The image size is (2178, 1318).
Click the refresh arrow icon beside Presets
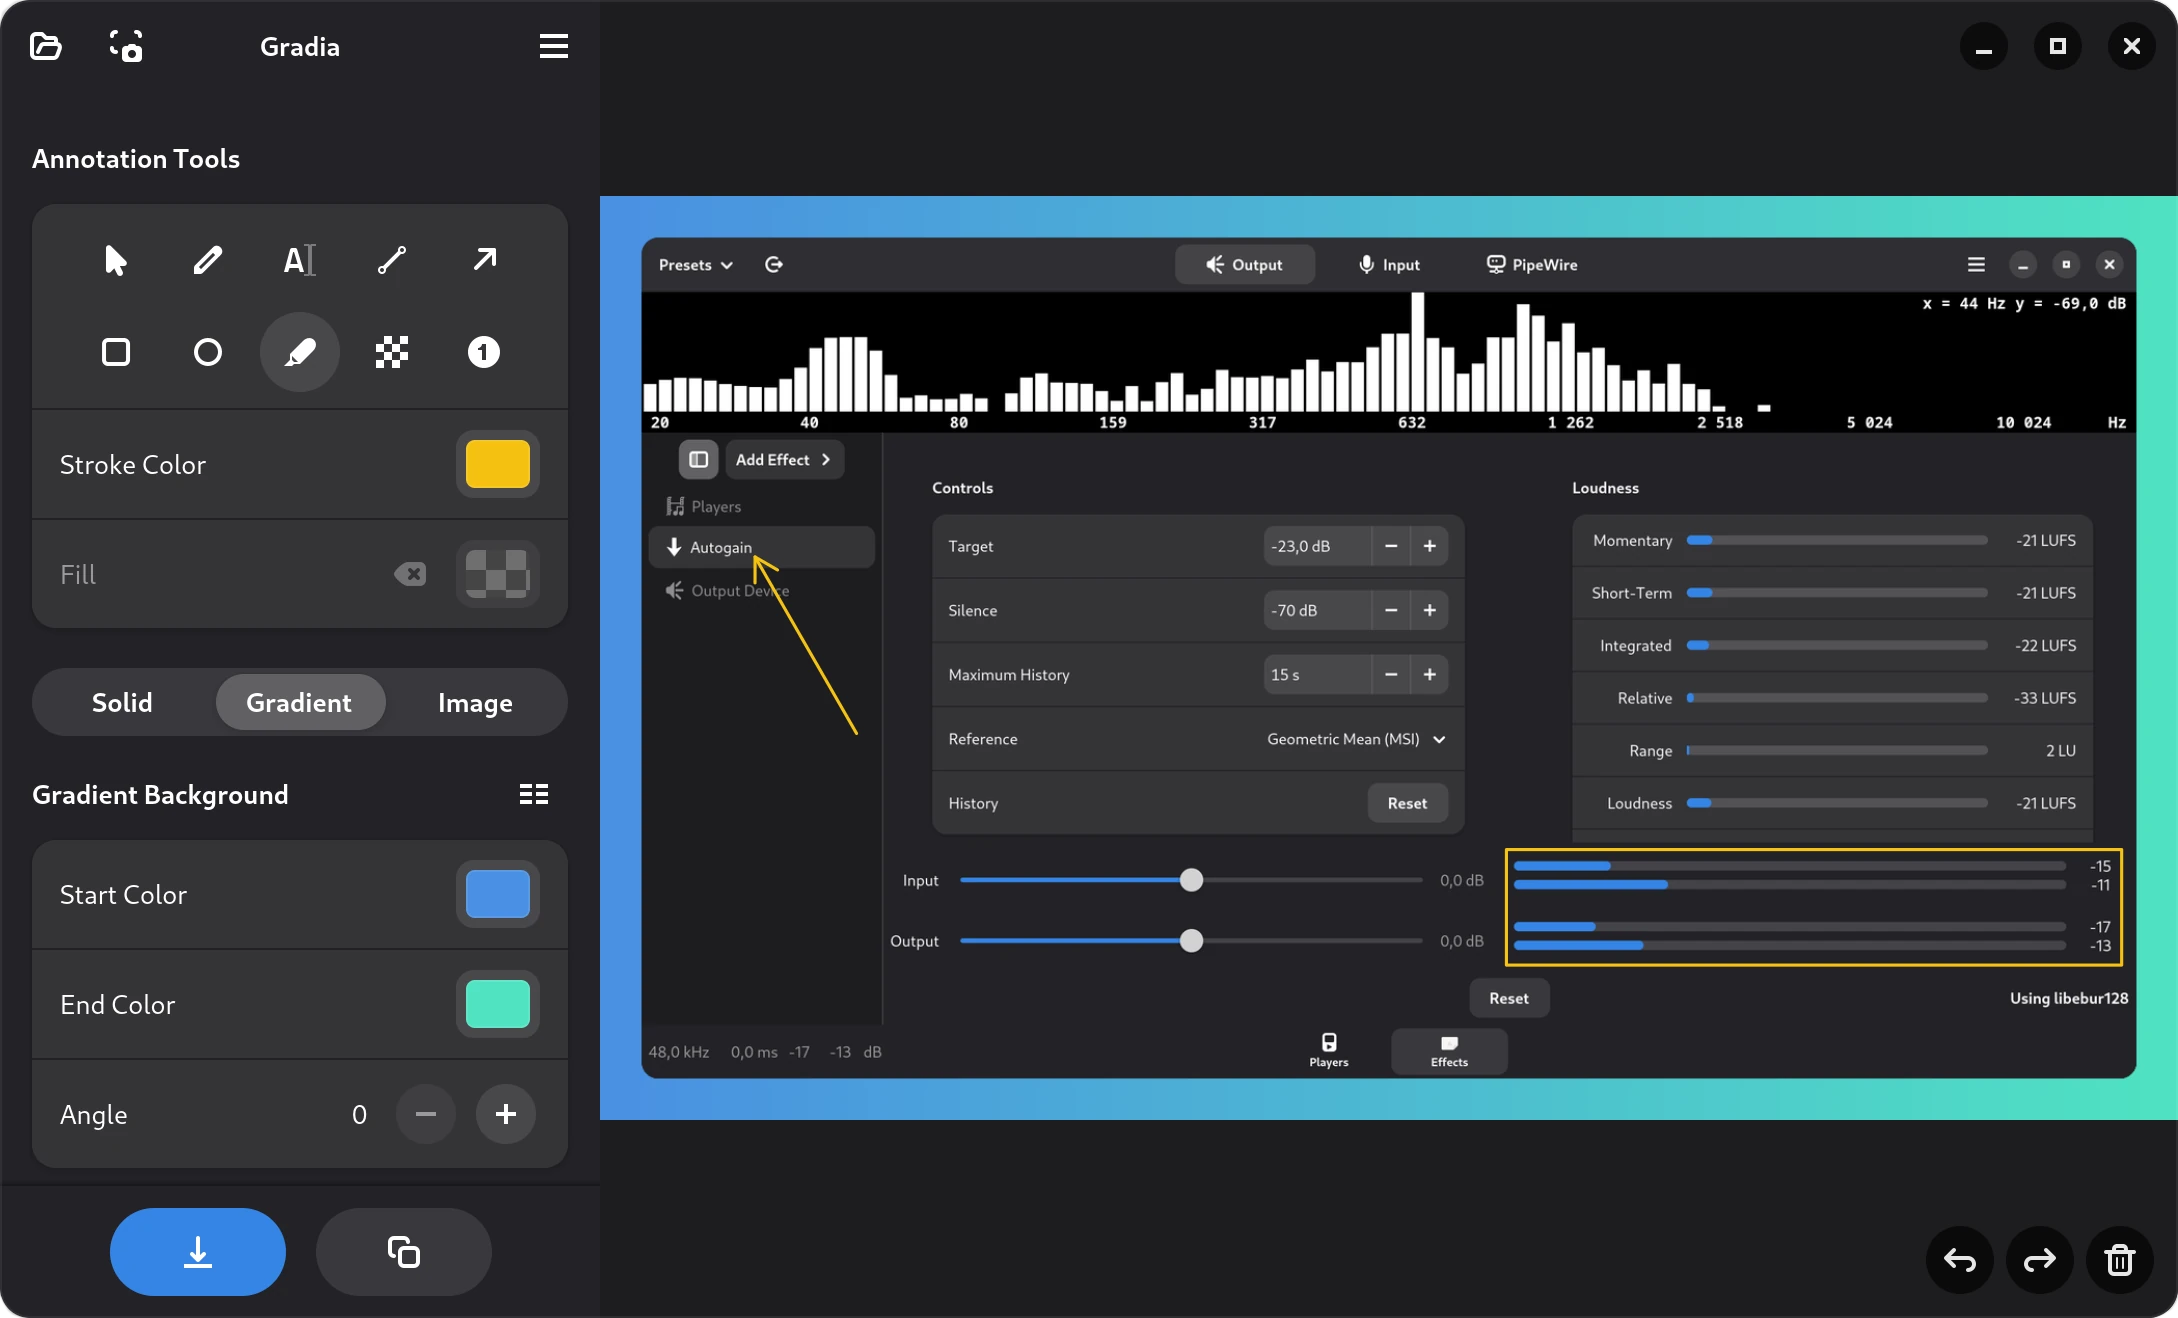click(774, 265)
